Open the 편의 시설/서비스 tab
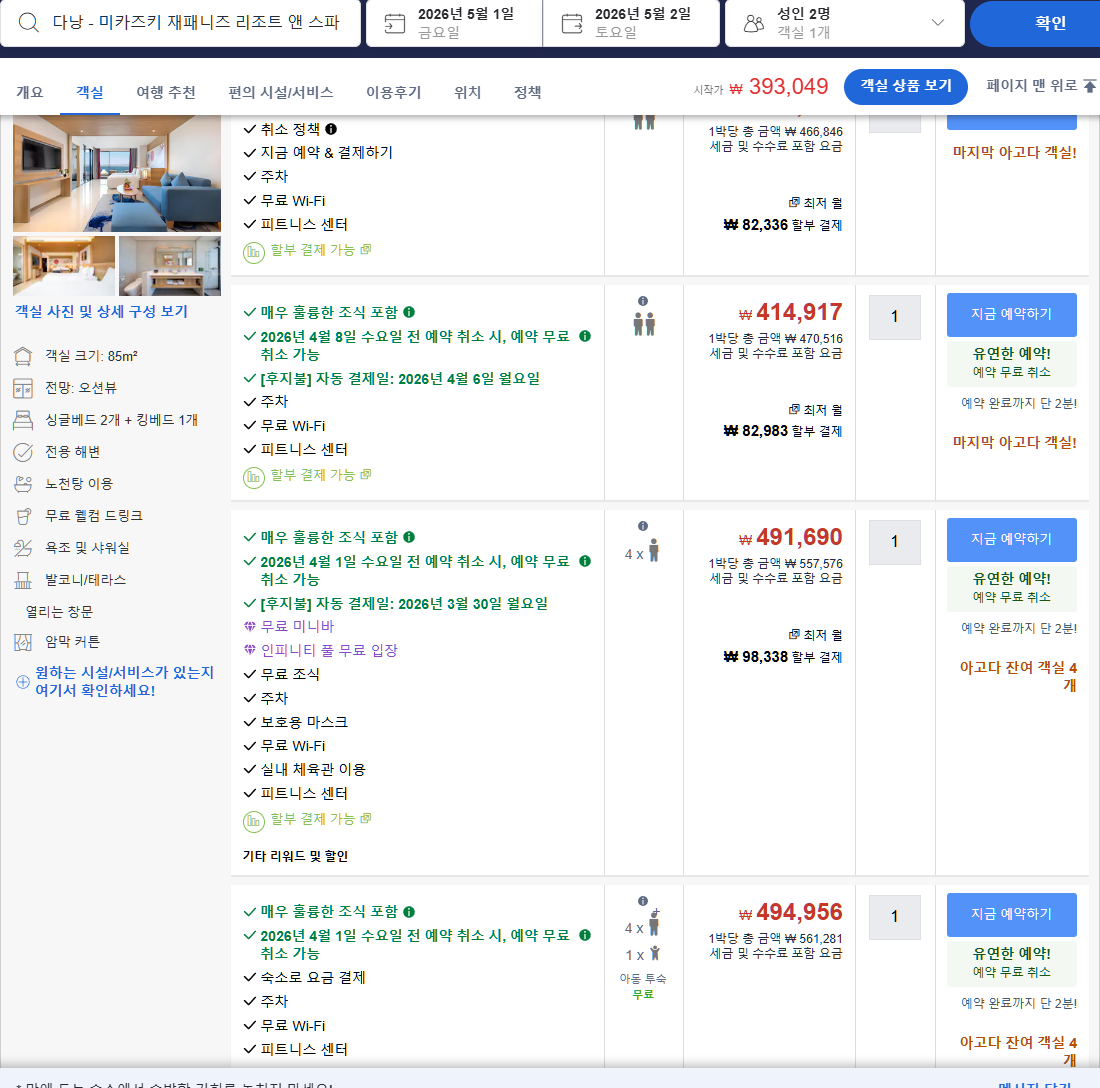 pos(281,92)
